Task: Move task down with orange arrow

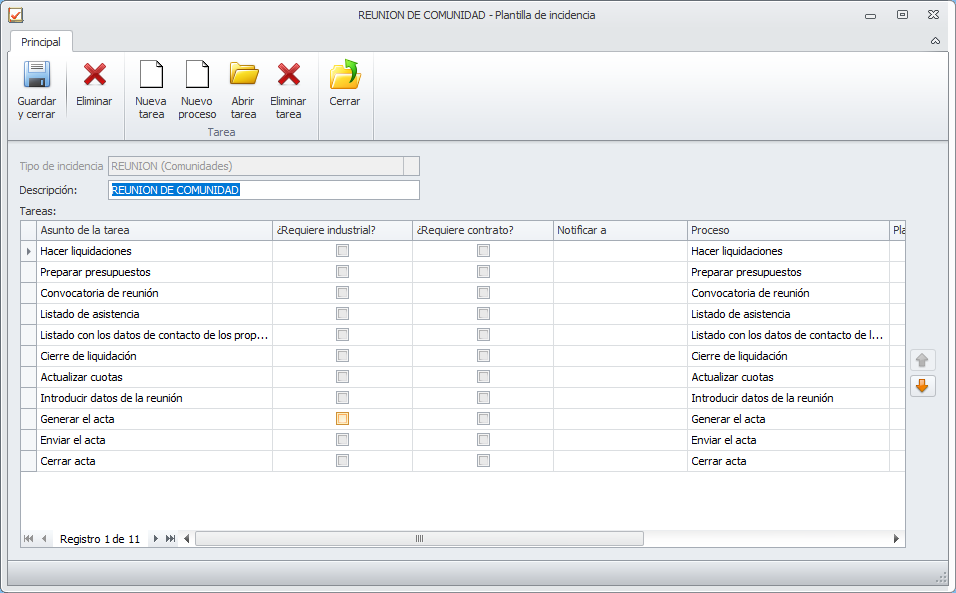Action: (922, 386)
